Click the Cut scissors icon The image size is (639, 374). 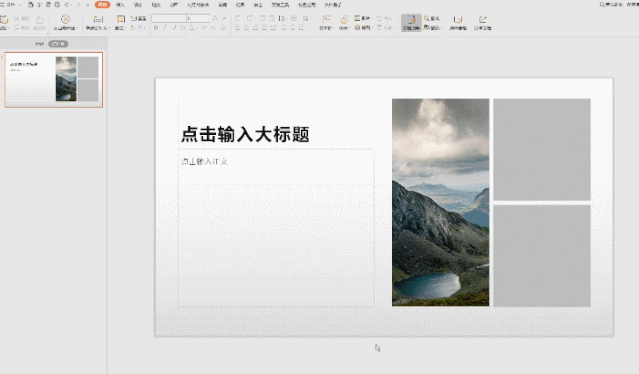[x=17, y=19]
